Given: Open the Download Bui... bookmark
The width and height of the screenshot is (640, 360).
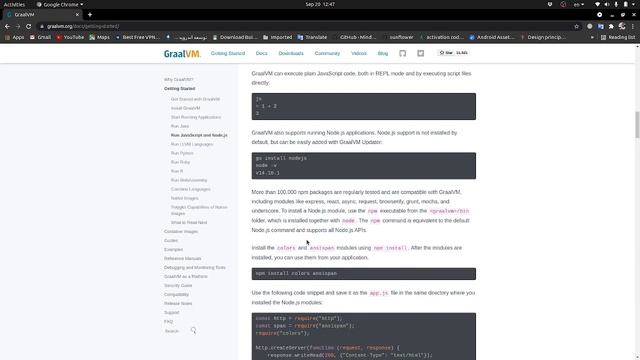Looking at the screenshot, I should [235, 37].
